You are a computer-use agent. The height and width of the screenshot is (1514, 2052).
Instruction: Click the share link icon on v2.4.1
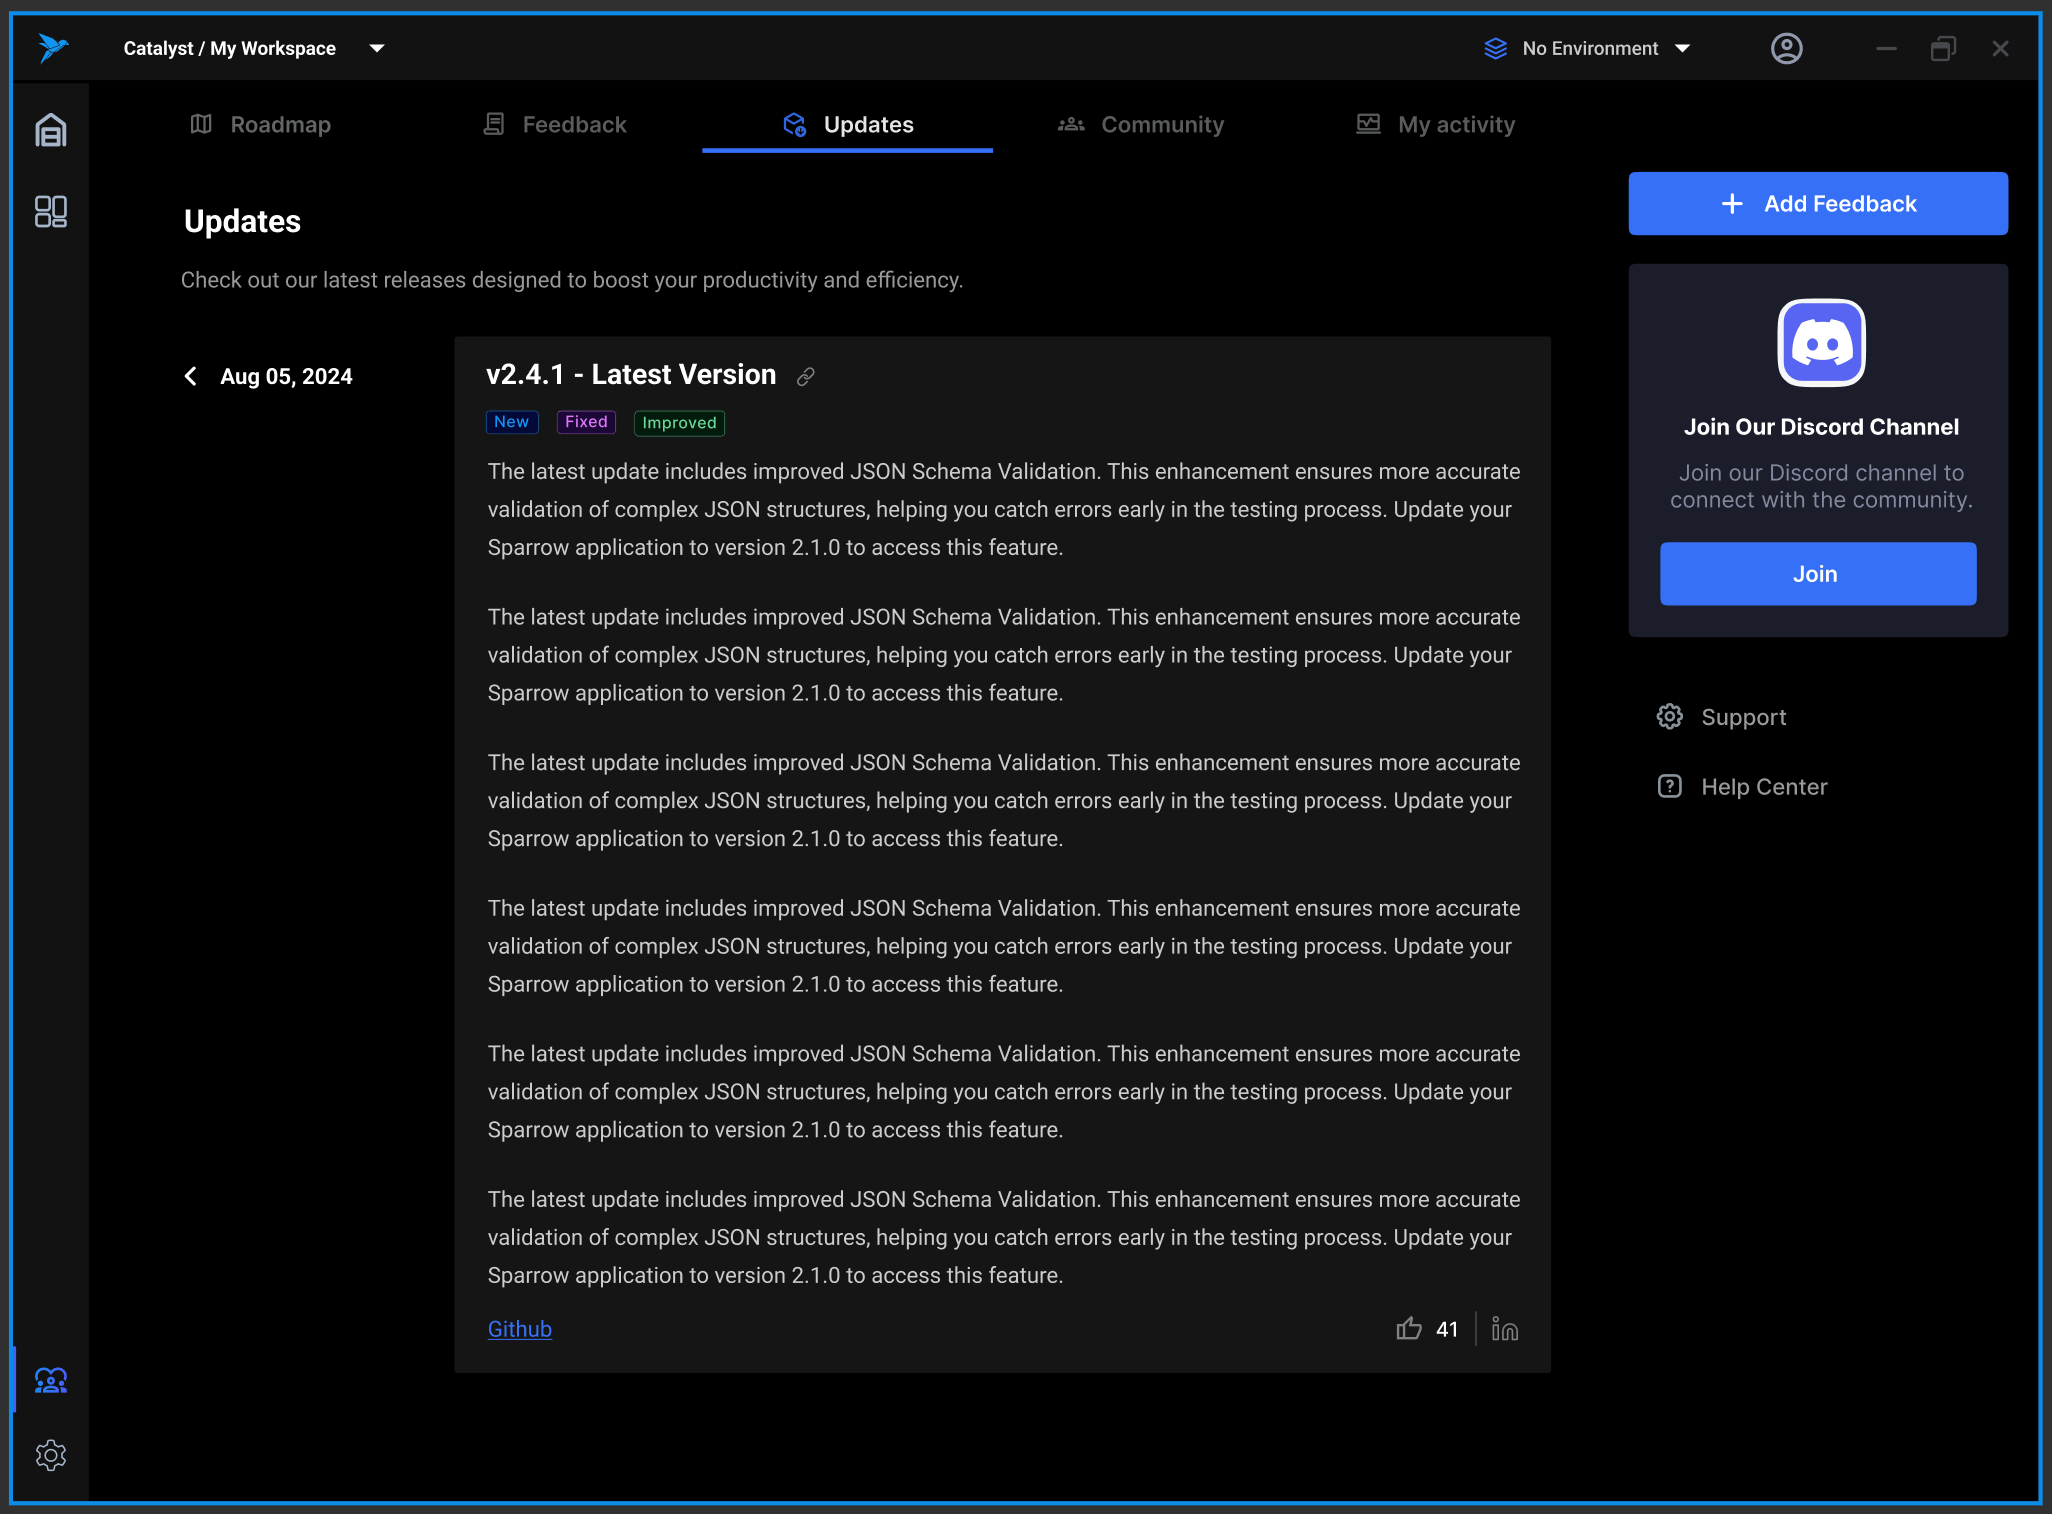806,375
